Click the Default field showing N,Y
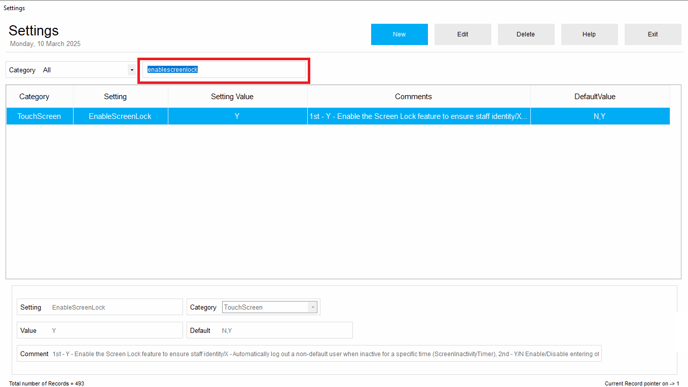 click(269, 330)
